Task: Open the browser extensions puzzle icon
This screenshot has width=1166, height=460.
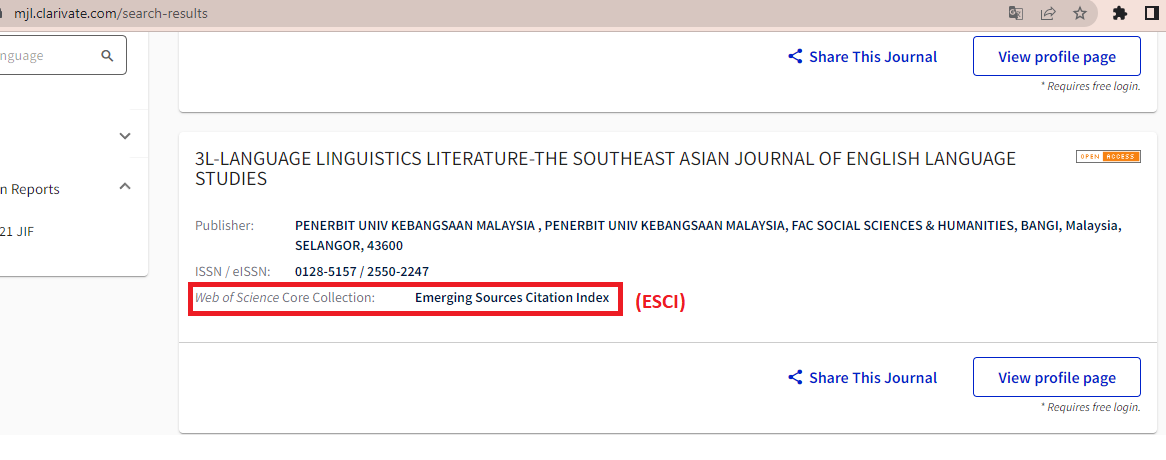Action: click(1119, 13)
